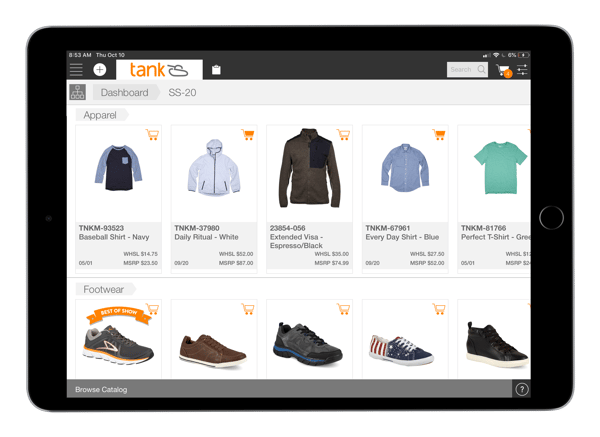Click 'Extended Visa - Espresso/Black' name
The height and width of the screenshot is (437, 600).
click(x=297, y=241)
